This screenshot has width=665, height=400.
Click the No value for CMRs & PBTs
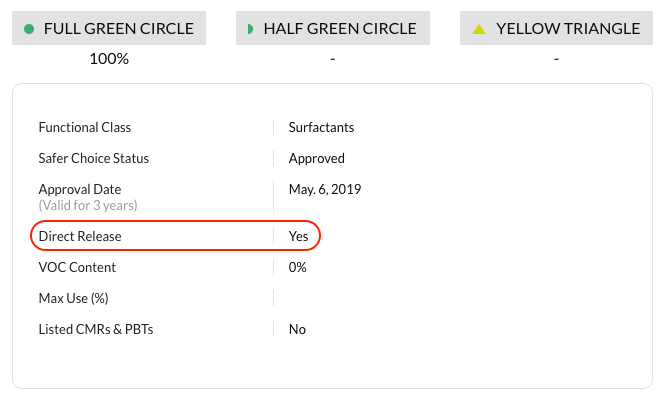297,329
